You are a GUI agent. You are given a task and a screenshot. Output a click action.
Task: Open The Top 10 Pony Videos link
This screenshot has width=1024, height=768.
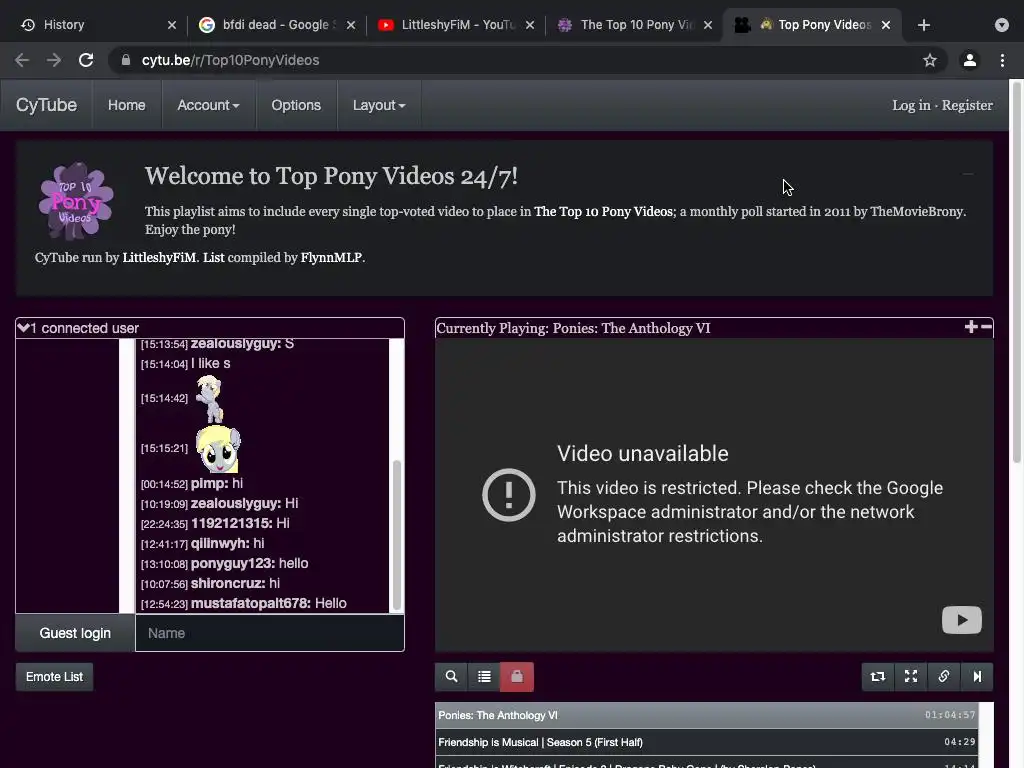pyautogui.click(x=604, y=212)
